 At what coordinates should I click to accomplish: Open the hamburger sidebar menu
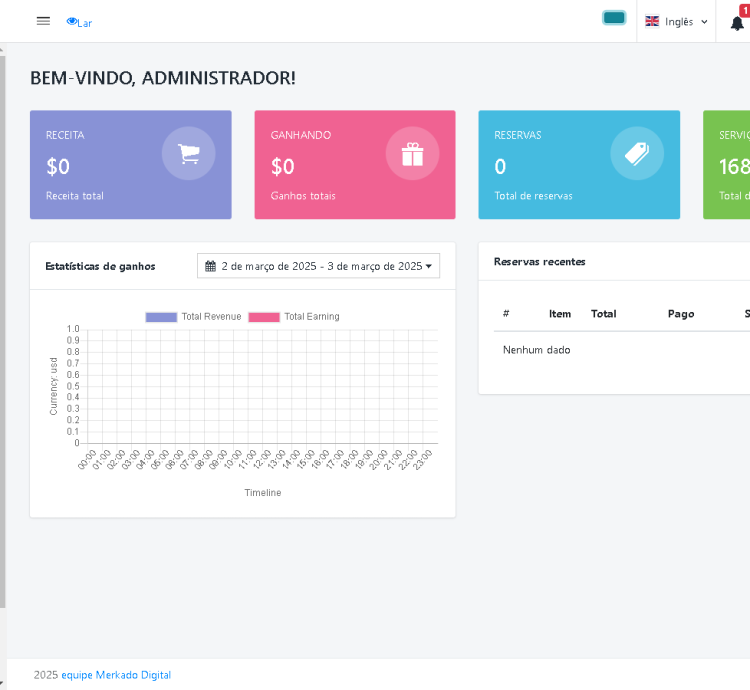(x=43, y=21)
